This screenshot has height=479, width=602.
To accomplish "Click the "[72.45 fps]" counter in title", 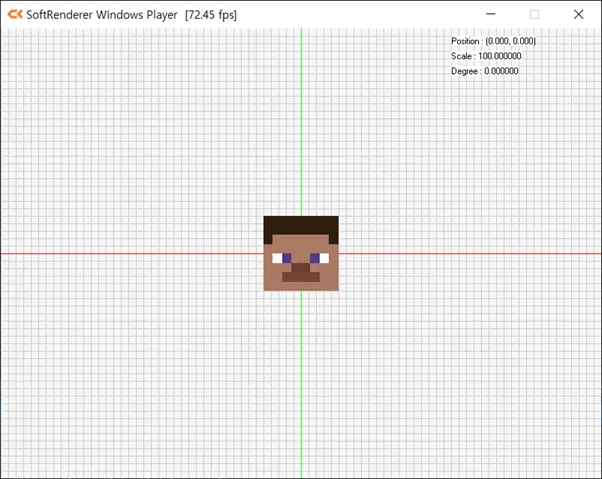I will (x=211, y=15).
